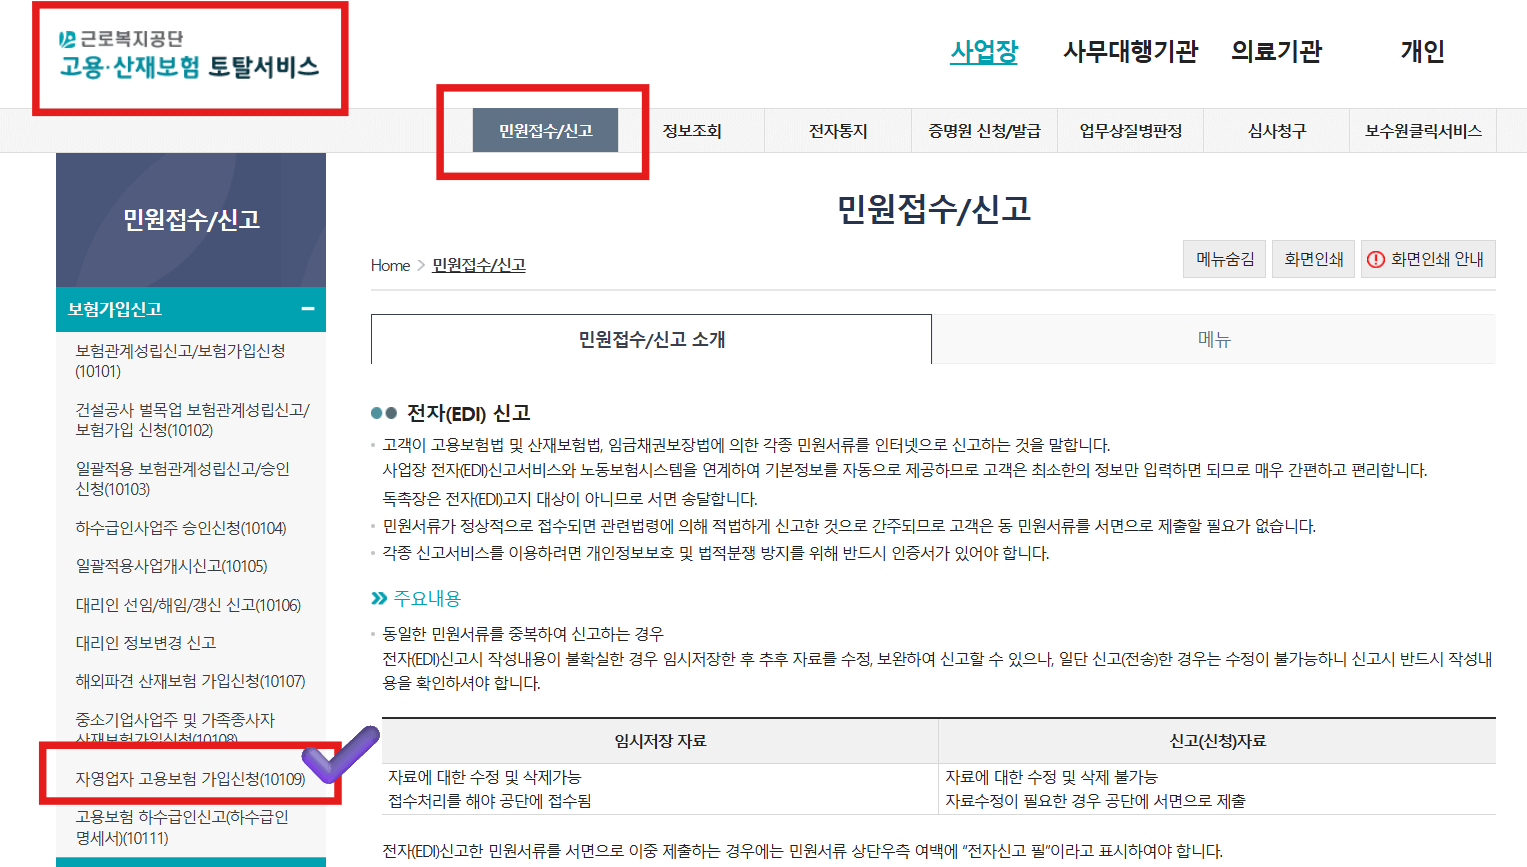Image resolution: width=1527 pixels, height=867 pixels.
Task: Select the 개인 user type
Action: (x=1422, y=53)
